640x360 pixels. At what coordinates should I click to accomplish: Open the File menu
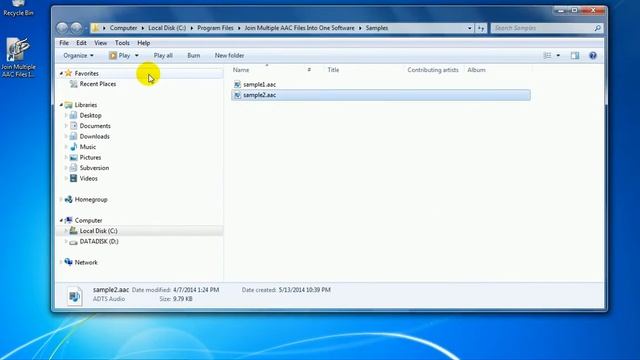click(64, 43)
